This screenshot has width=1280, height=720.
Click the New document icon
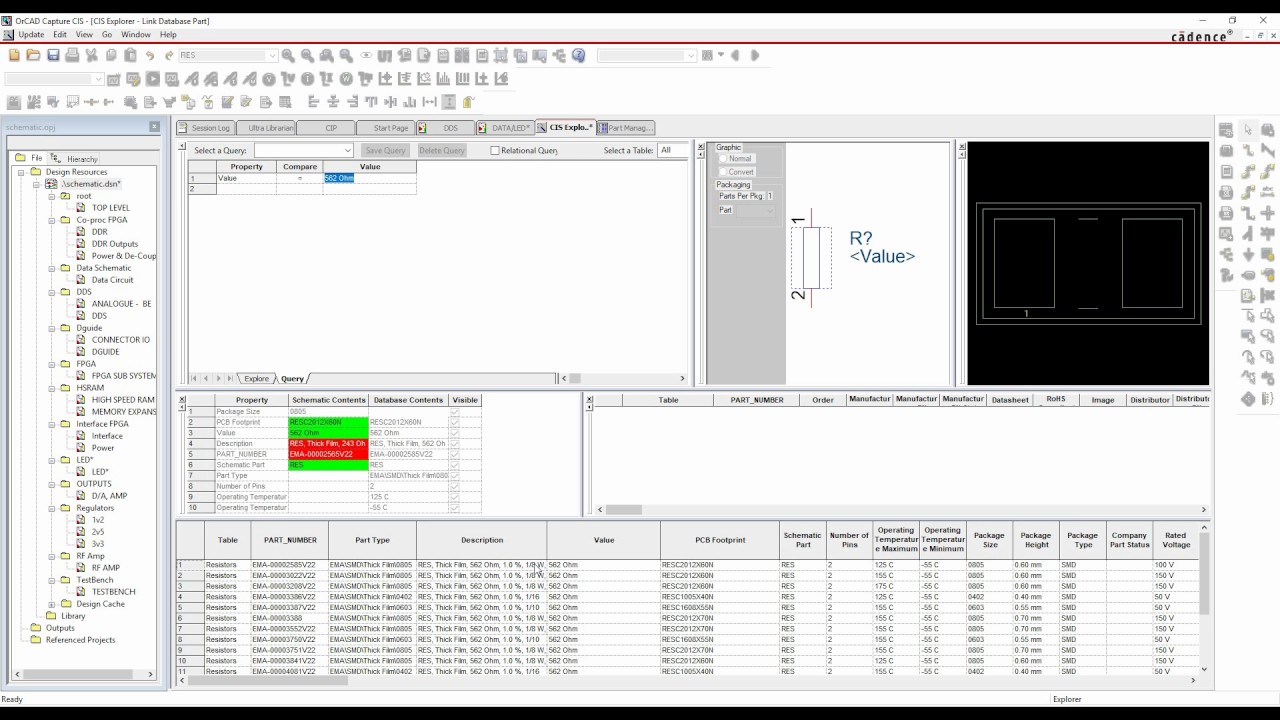point(14,56)
